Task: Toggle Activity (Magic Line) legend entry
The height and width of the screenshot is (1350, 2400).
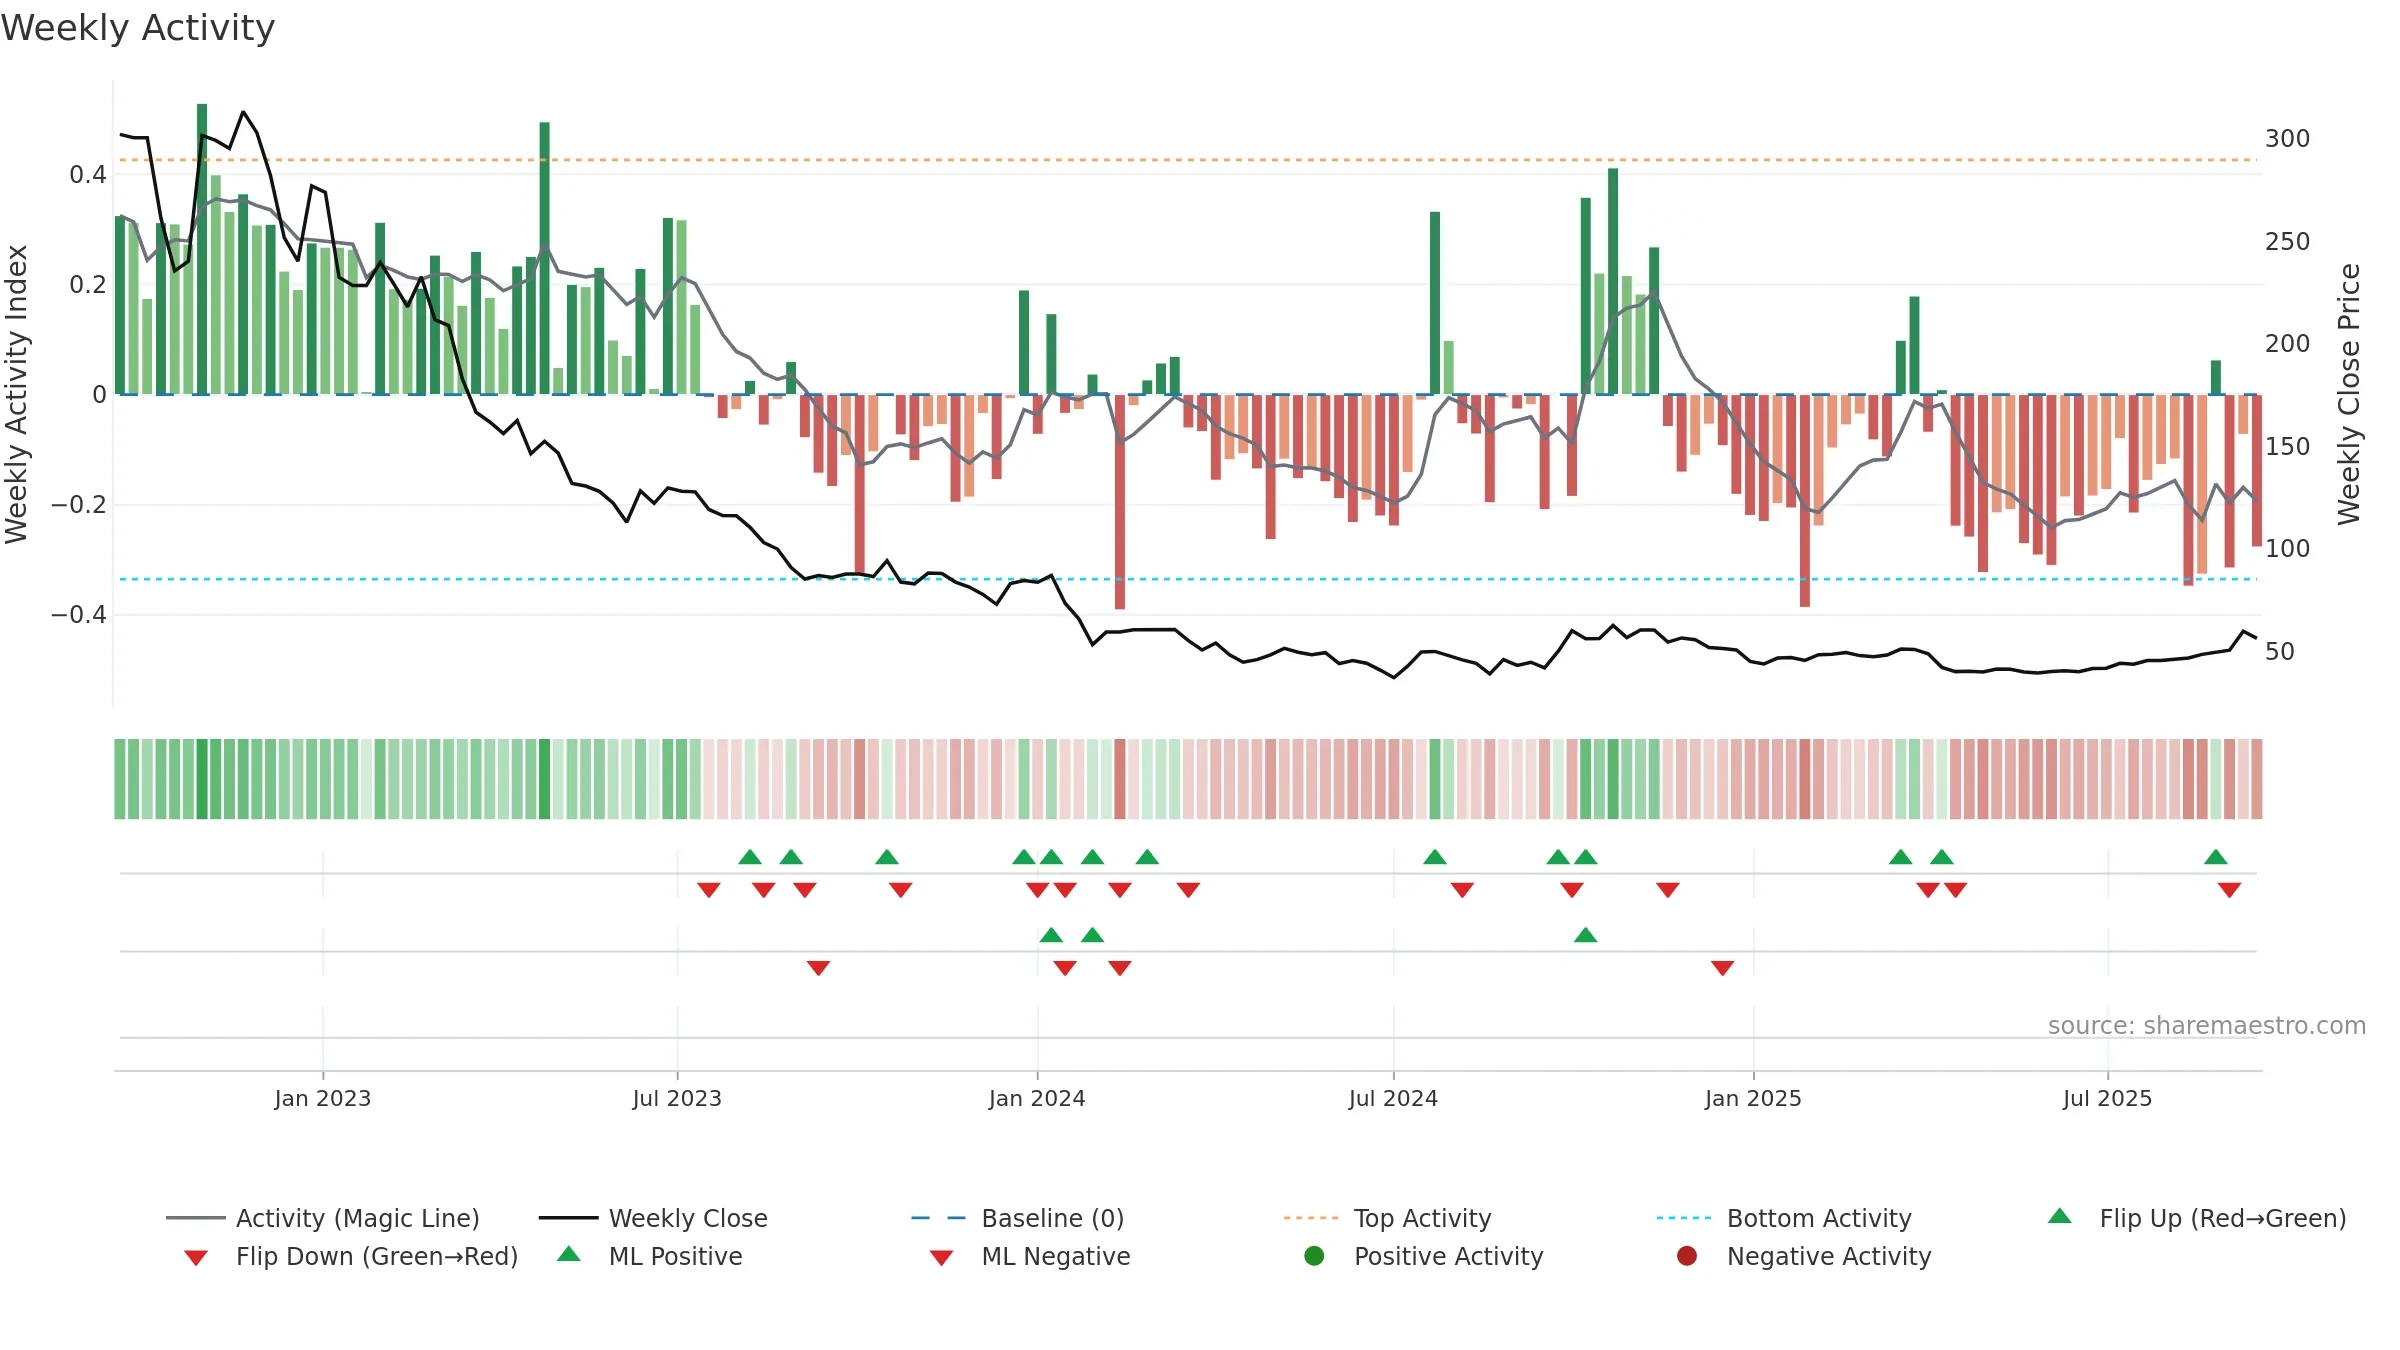Action: [322, 1218]
